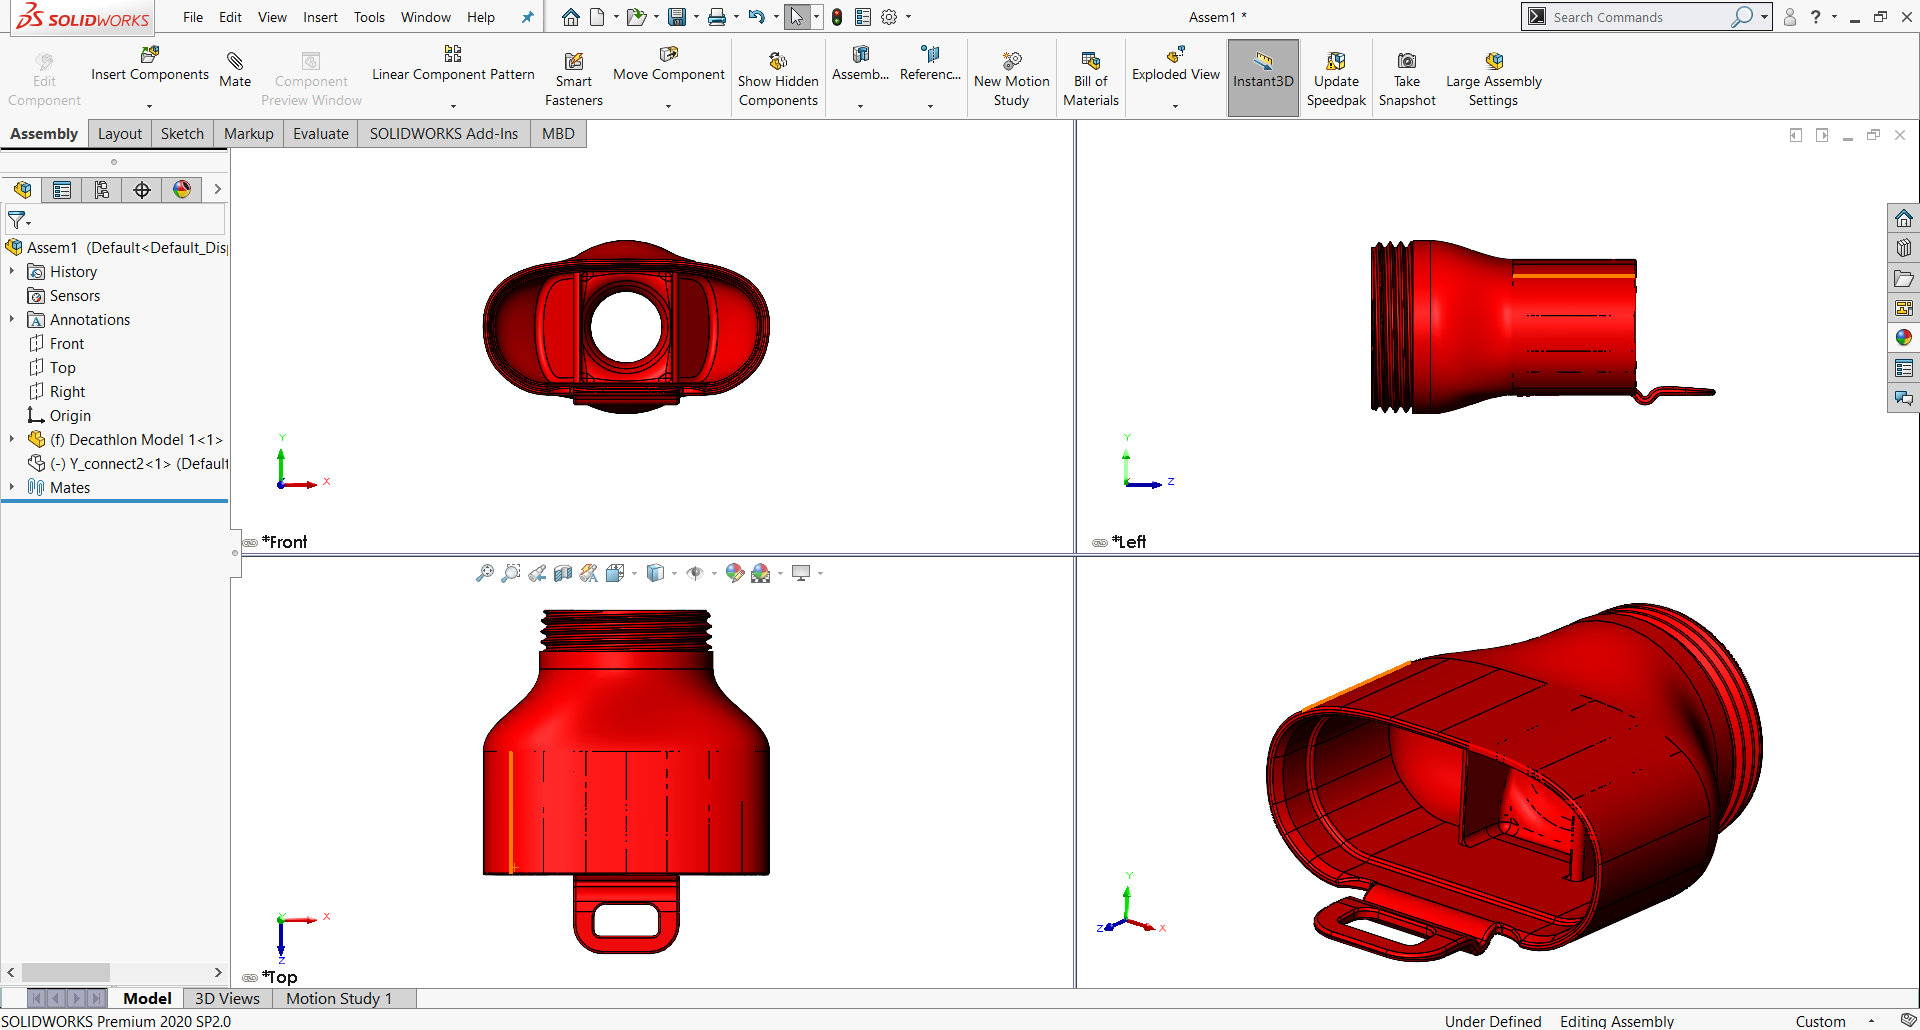Image resolution: width=1920 pixels, height=1030 pixels.
Task: Click link-views toggle beside *Left label
Action: point(1100,543)
